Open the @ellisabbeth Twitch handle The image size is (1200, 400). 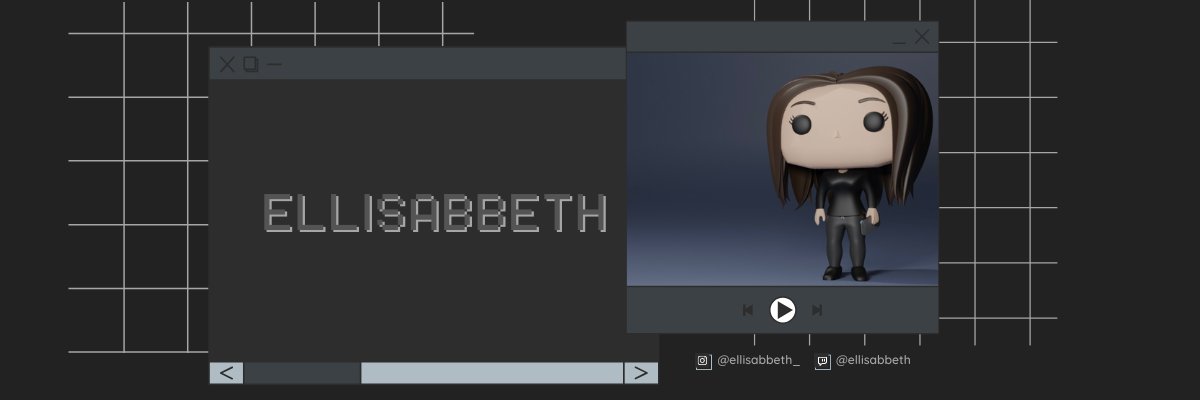point(873,360)
